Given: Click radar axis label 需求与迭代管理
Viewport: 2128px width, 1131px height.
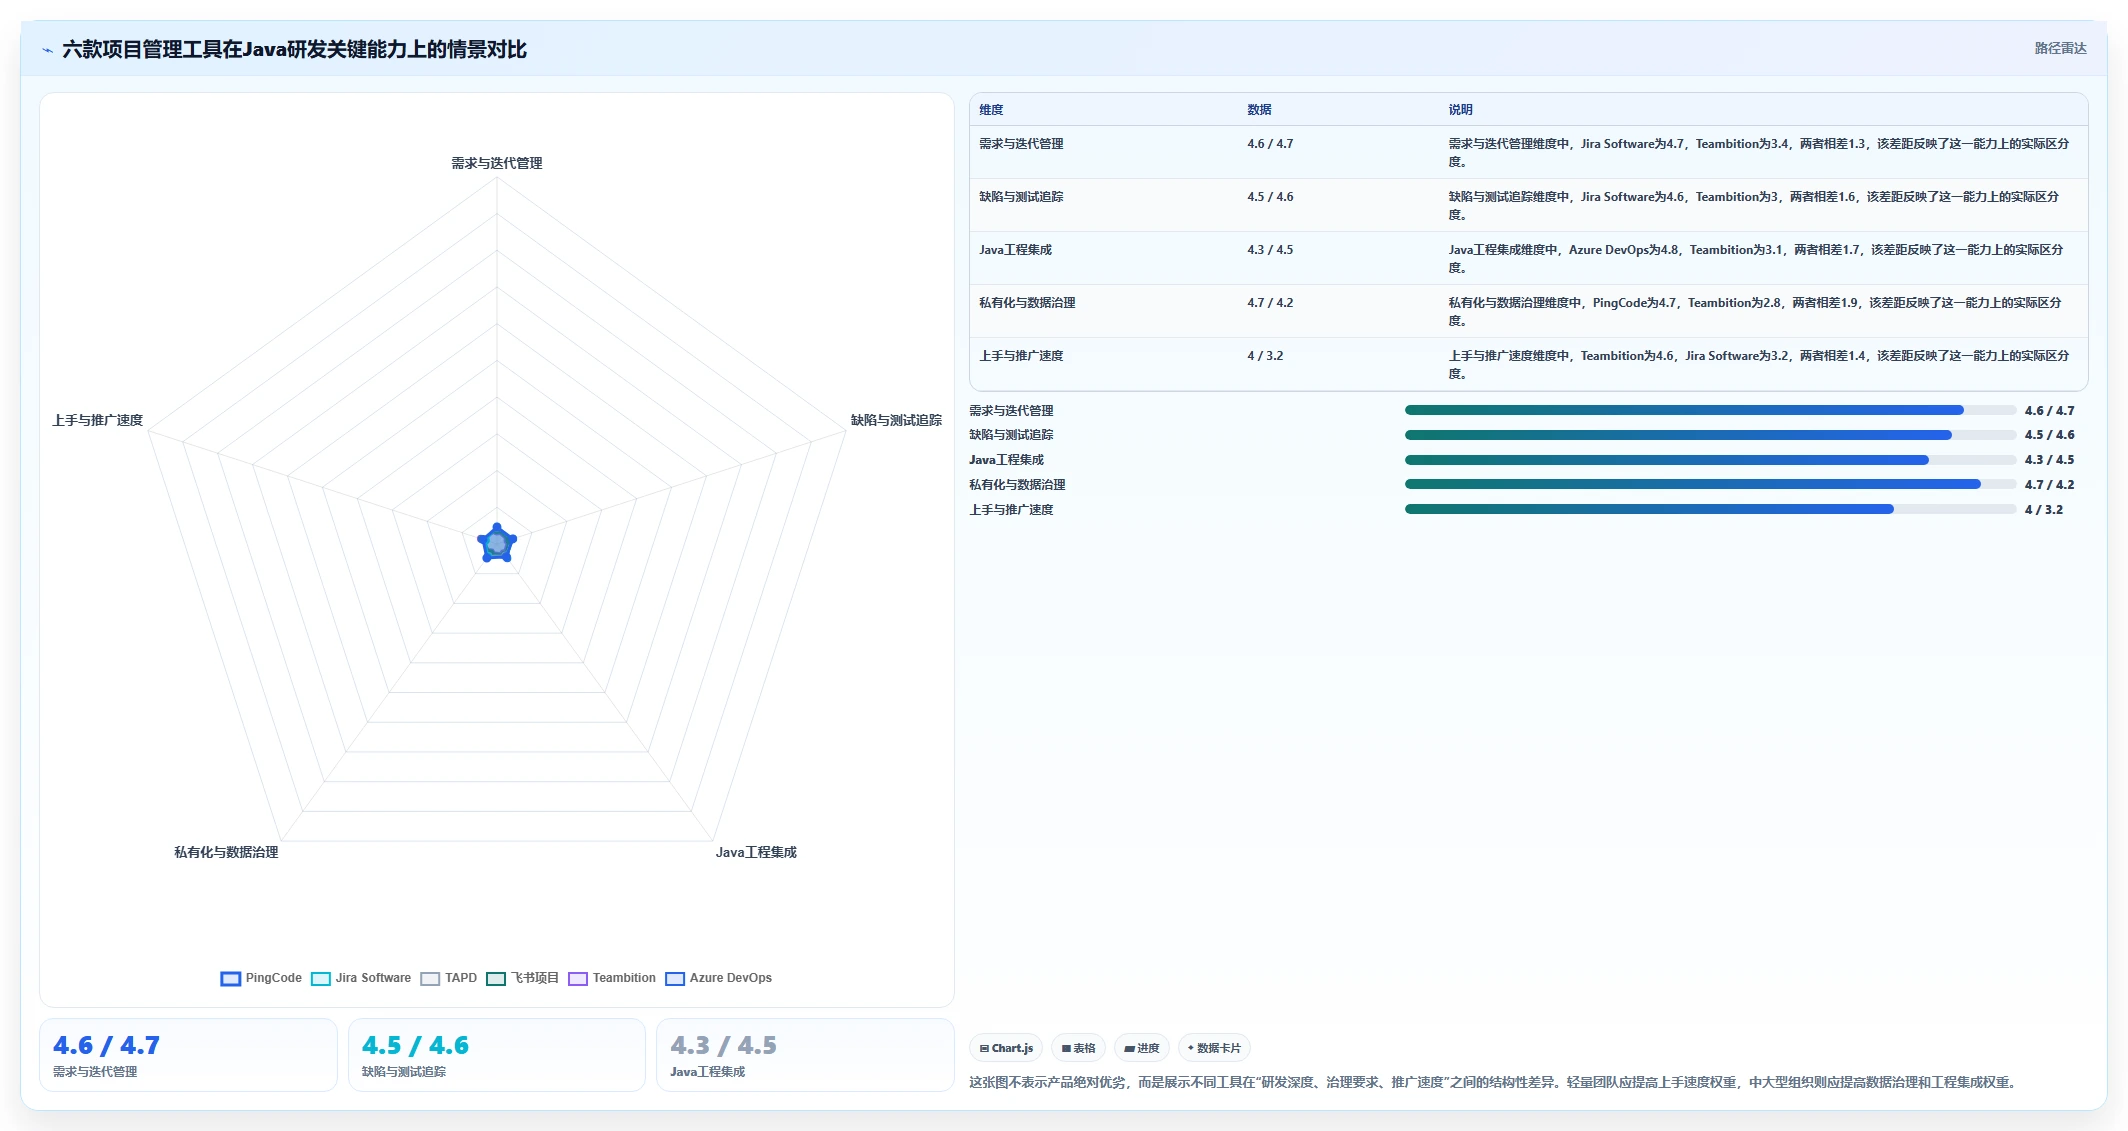Looking at the screenshot, I should 497,163.
